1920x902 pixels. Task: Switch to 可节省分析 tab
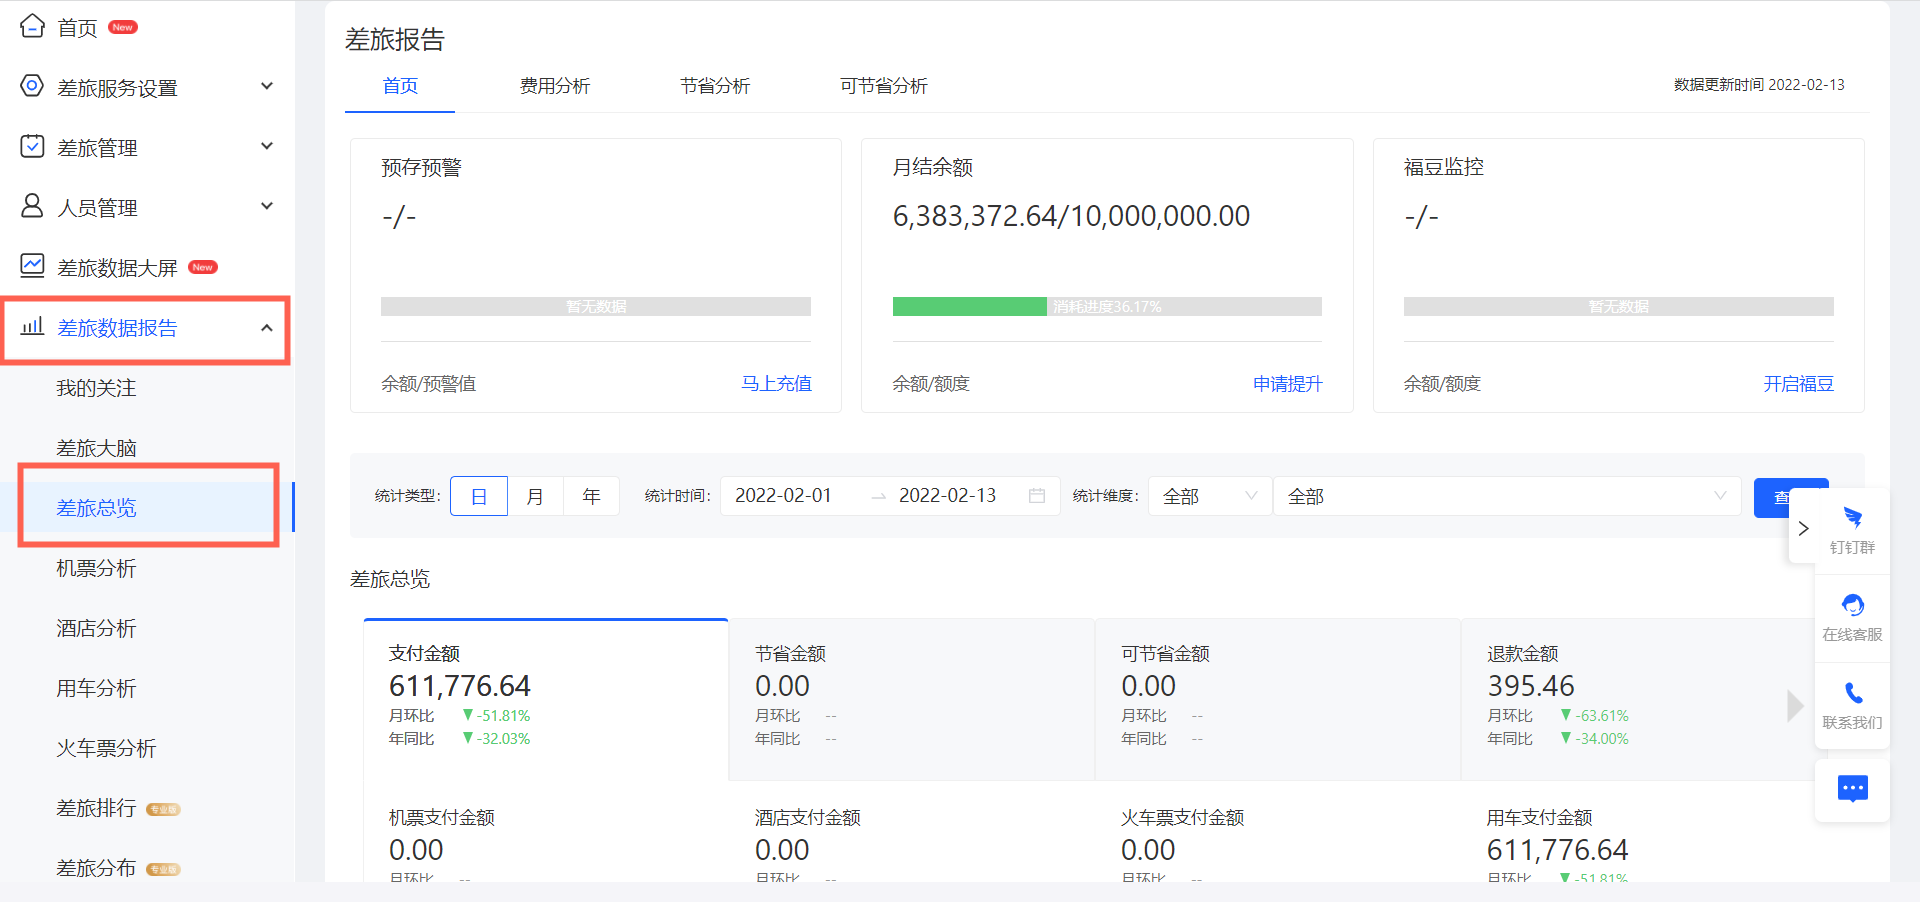point(884,86)
